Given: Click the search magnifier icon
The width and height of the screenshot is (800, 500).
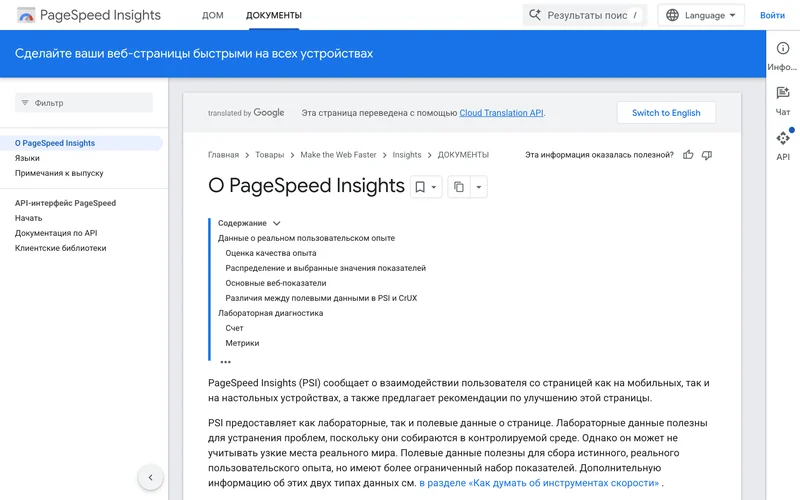Looking at the screenshot, I should pos(534,15).
